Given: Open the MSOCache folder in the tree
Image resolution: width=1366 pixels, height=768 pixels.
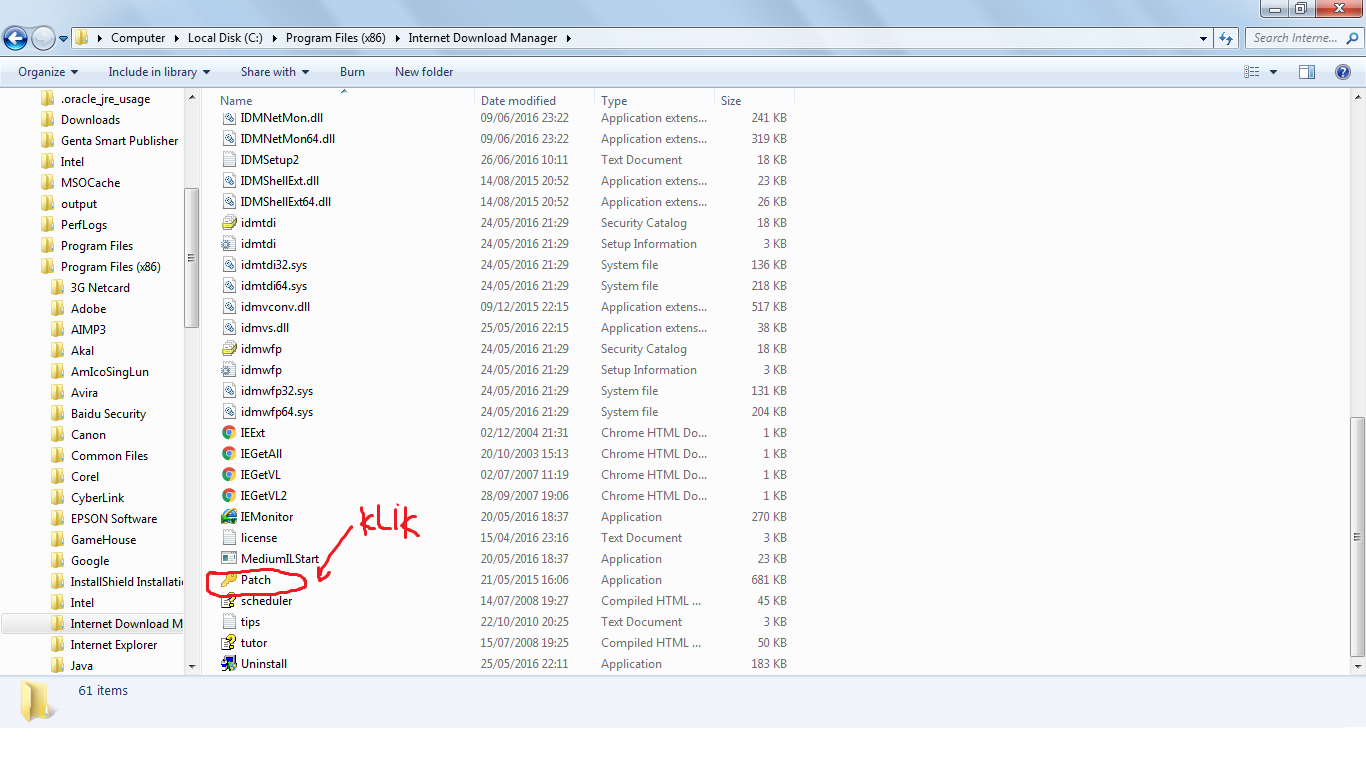Looking at the screenshot, I should click(x=90, y=183).
